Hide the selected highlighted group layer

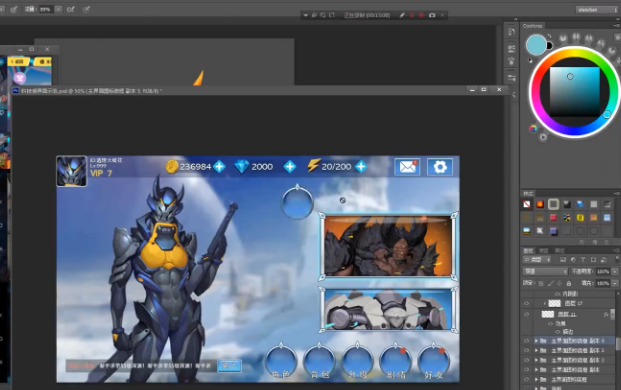(526, 341)
